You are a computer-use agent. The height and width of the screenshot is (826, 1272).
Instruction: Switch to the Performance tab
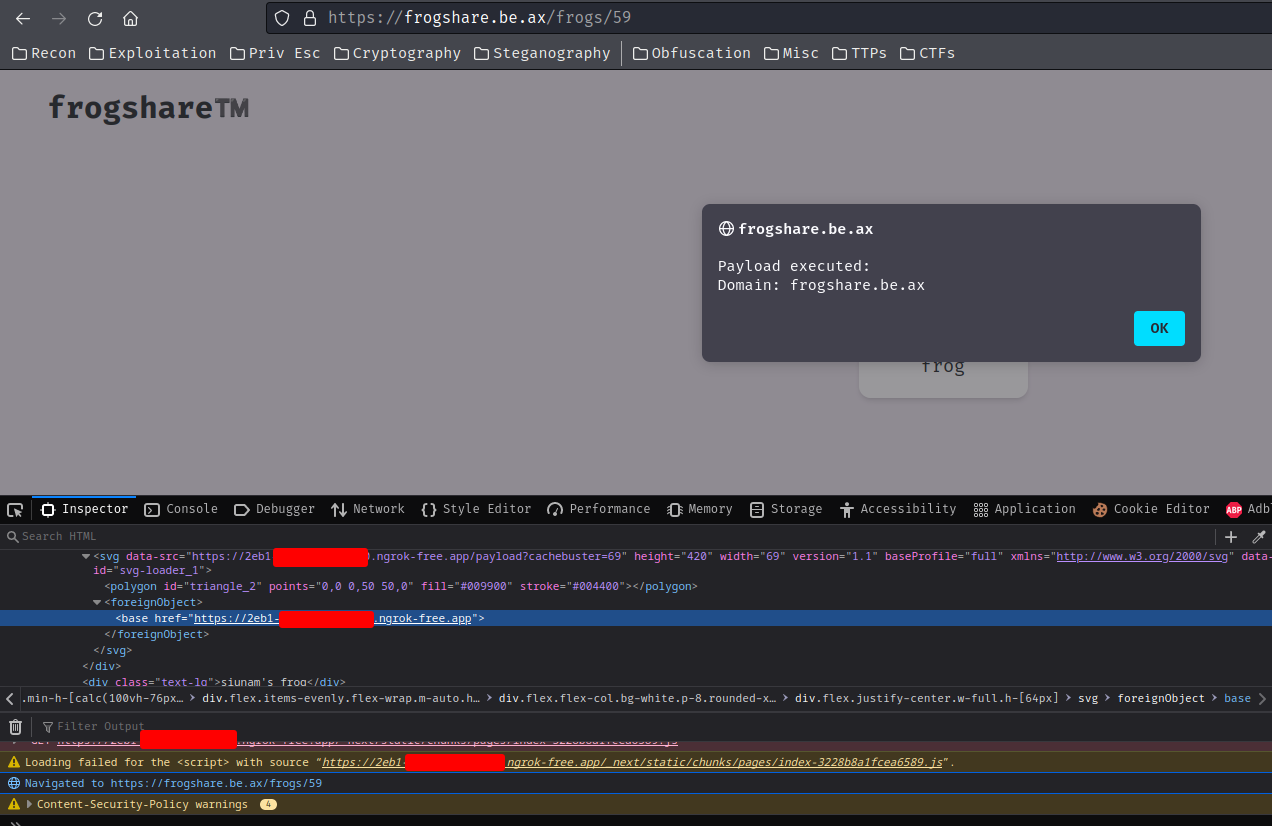(x=599, y=509)
